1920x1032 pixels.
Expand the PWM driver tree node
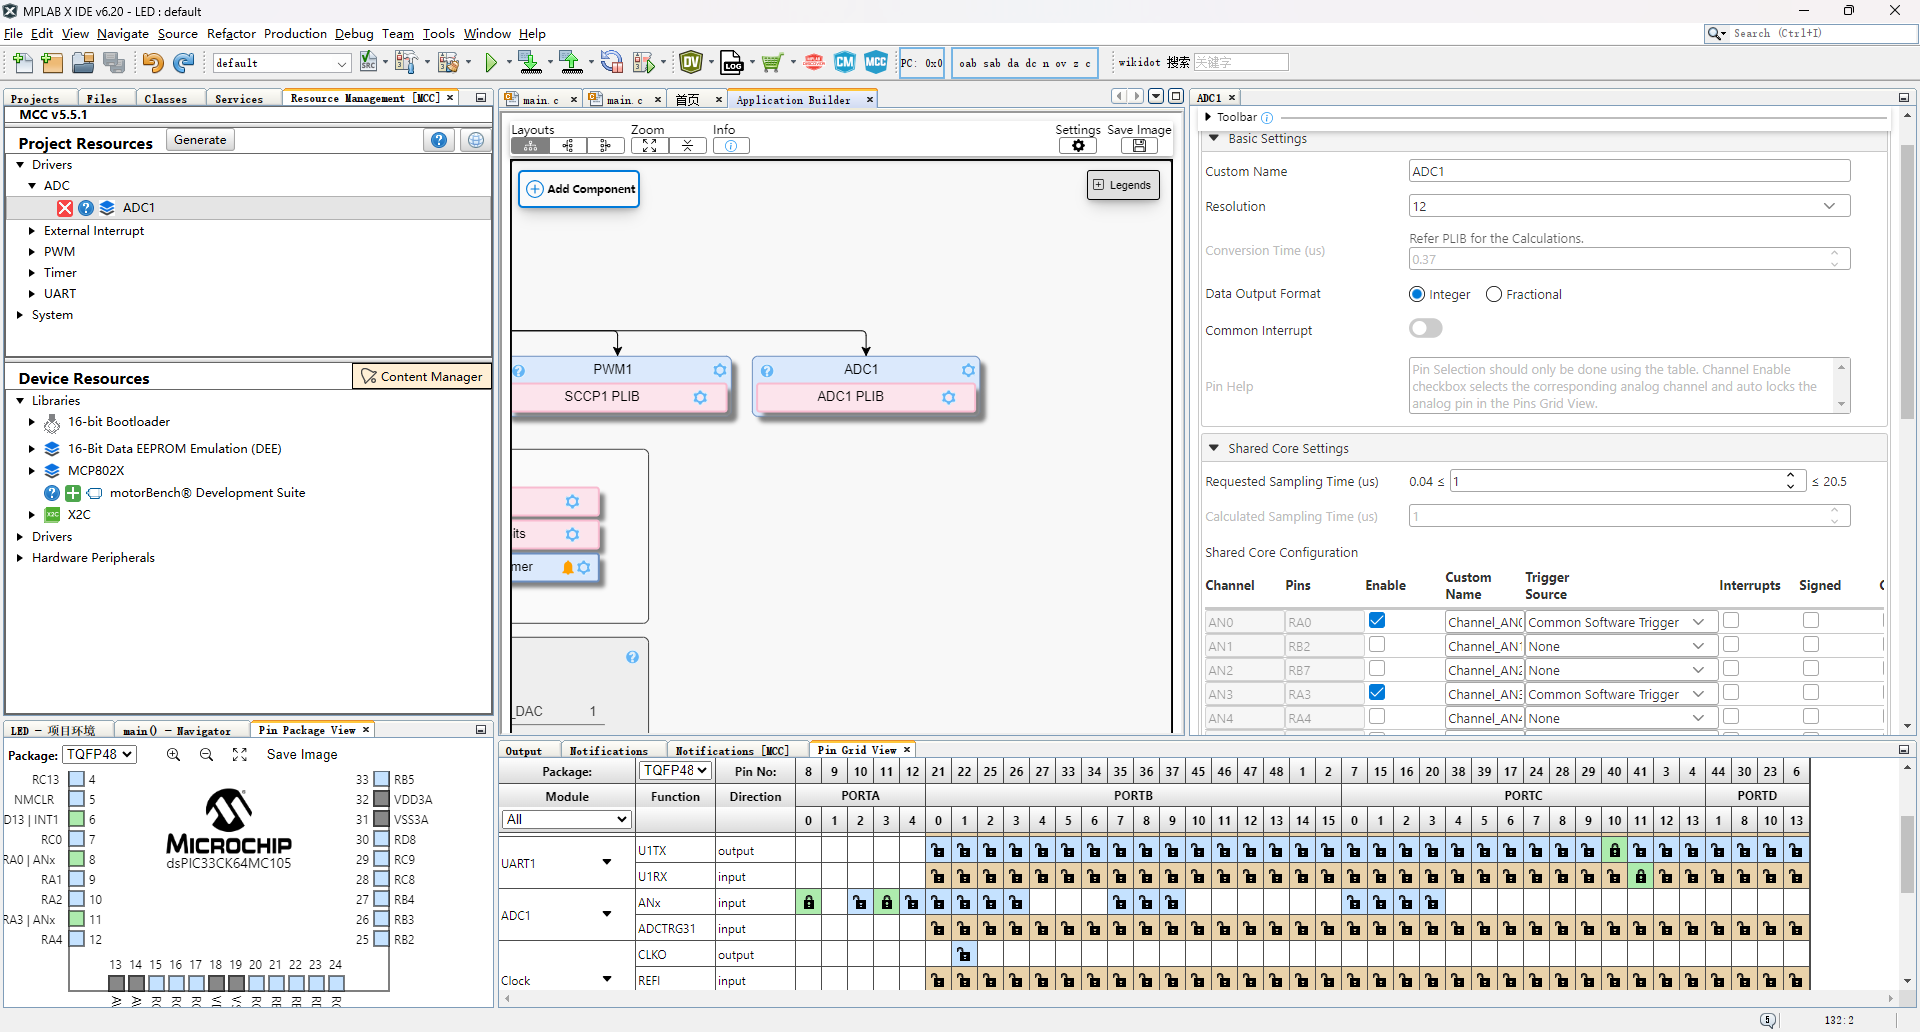[32, 252]
